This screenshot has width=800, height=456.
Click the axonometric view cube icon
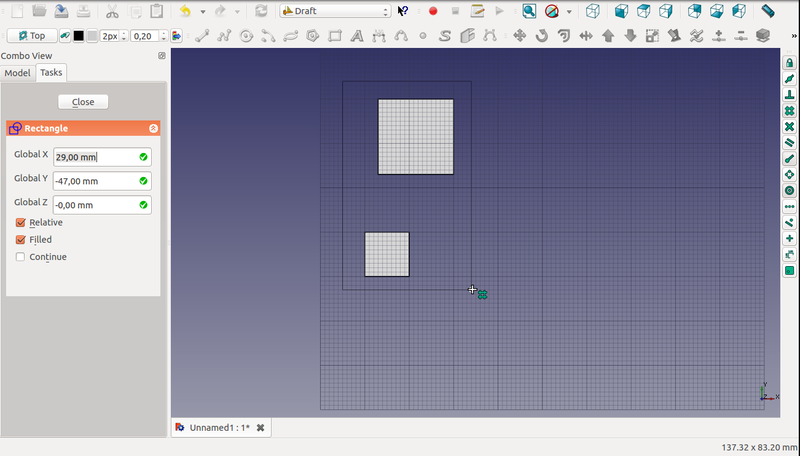tap(593, 11)
